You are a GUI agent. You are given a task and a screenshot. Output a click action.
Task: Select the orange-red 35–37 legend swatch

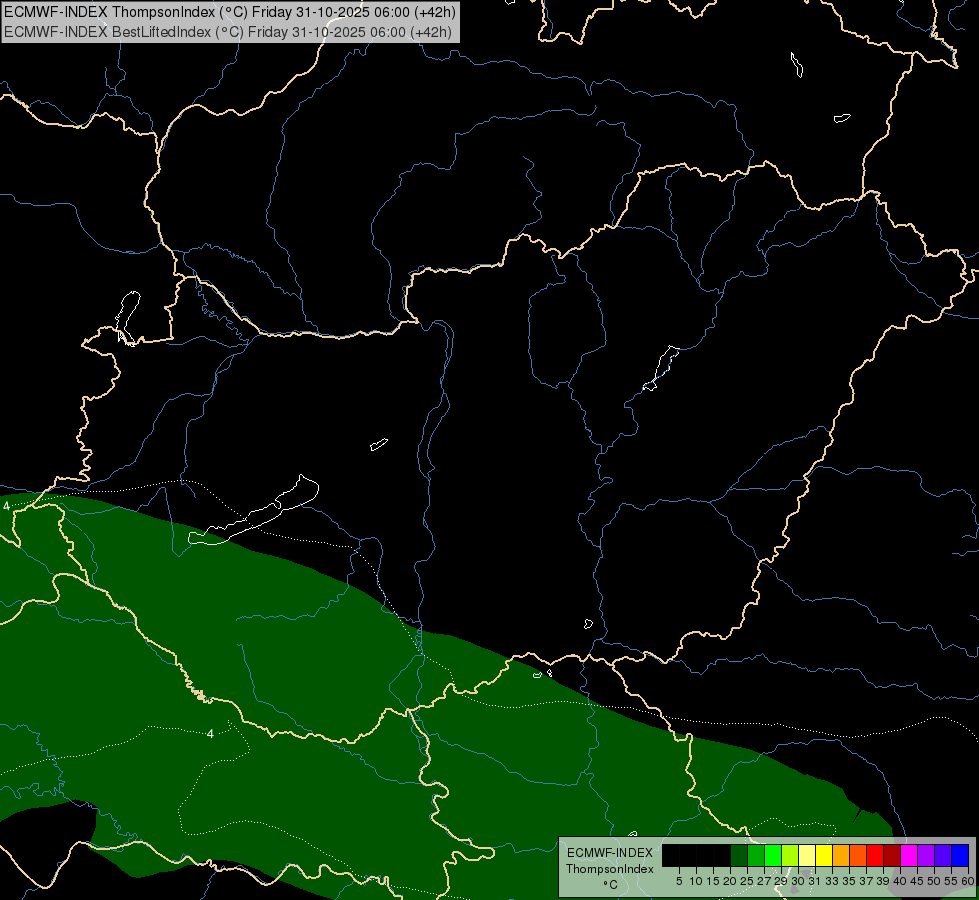click(858, 855)
